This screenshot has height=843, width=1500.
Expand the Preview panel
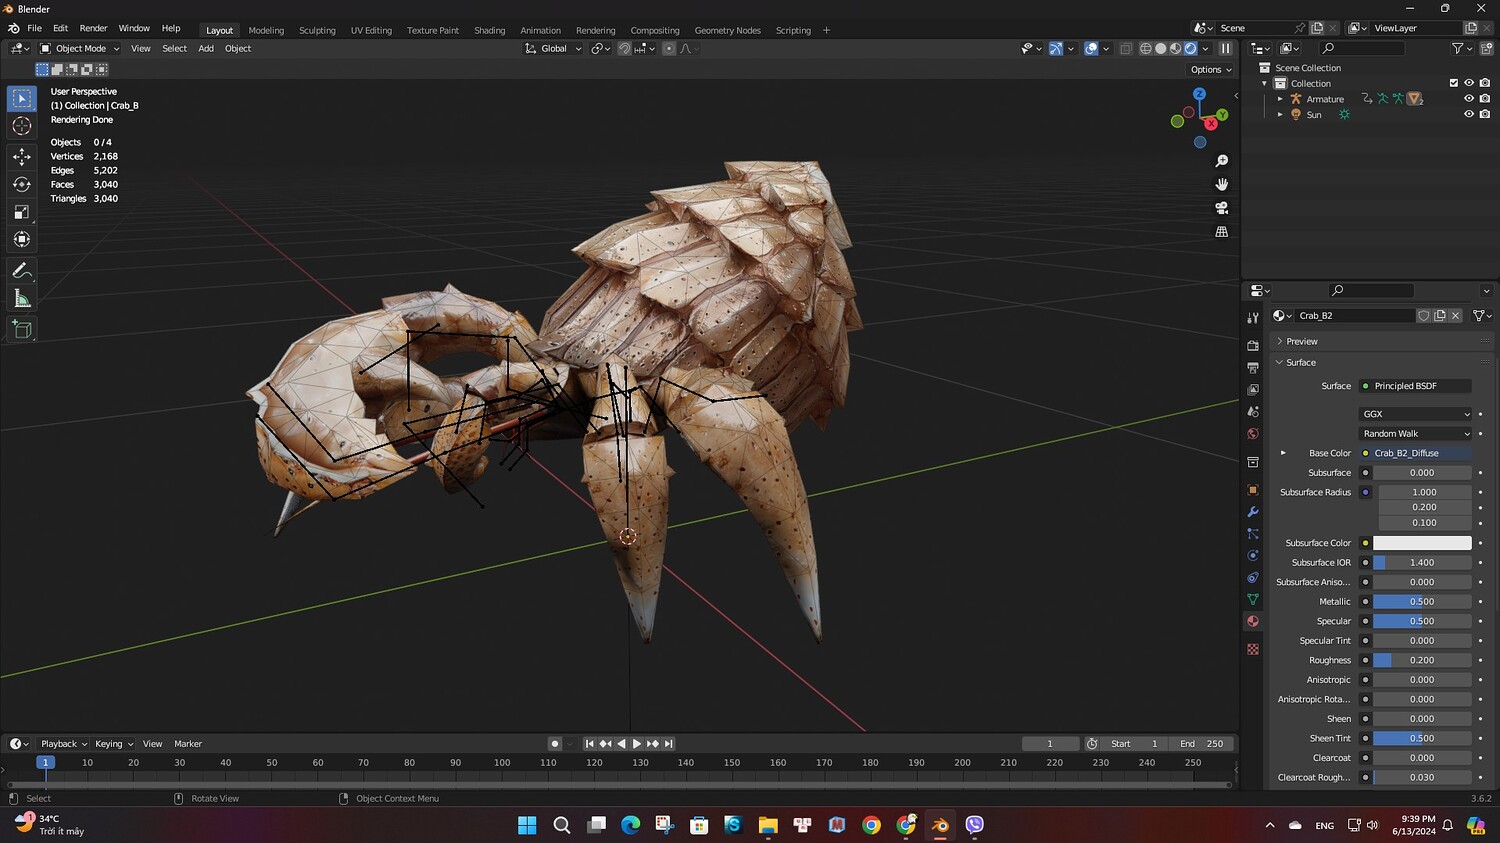tap(1301, 341)
